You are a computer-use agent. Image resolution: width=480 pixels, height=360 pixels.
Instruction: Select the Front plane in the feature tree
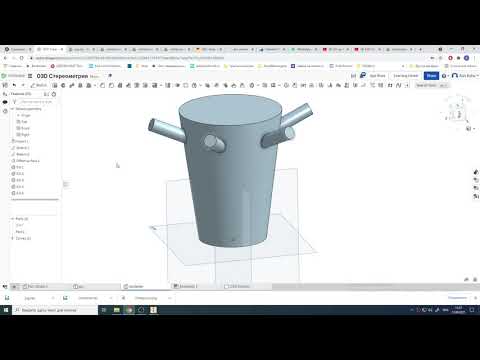tap(23, 128)
